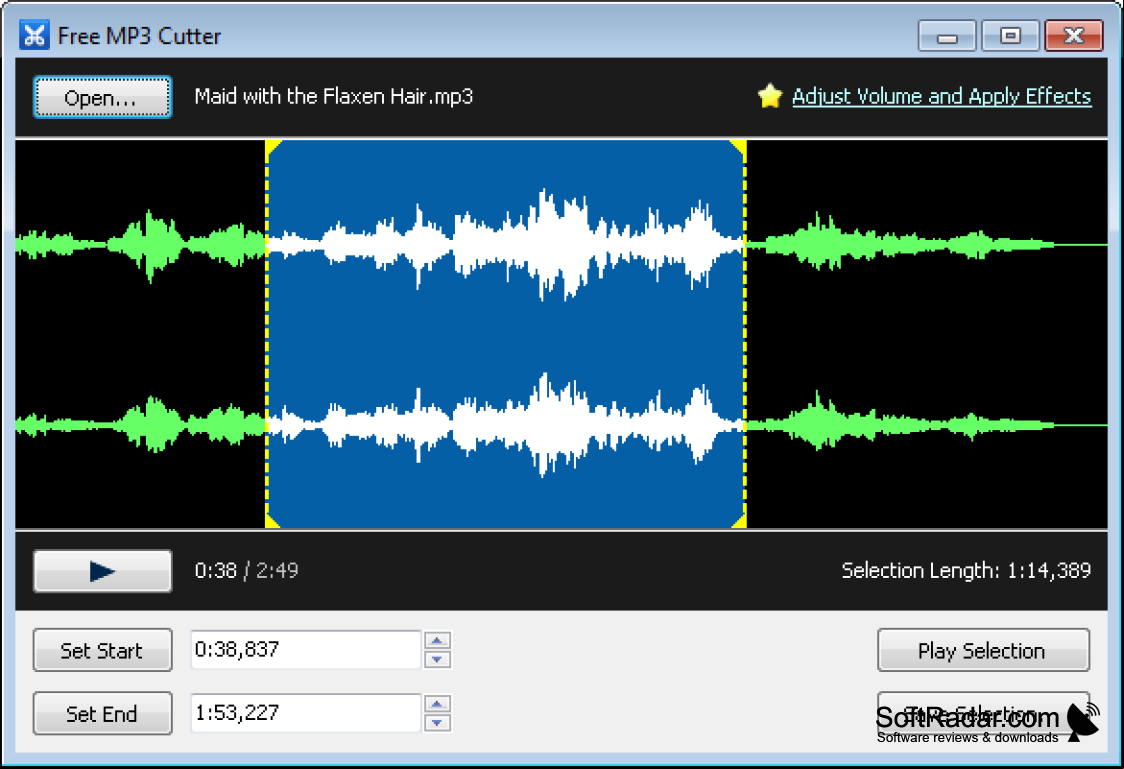
Task: Decrease start time with down arrow
Action: pyautogui.click(x=437, y=660)
